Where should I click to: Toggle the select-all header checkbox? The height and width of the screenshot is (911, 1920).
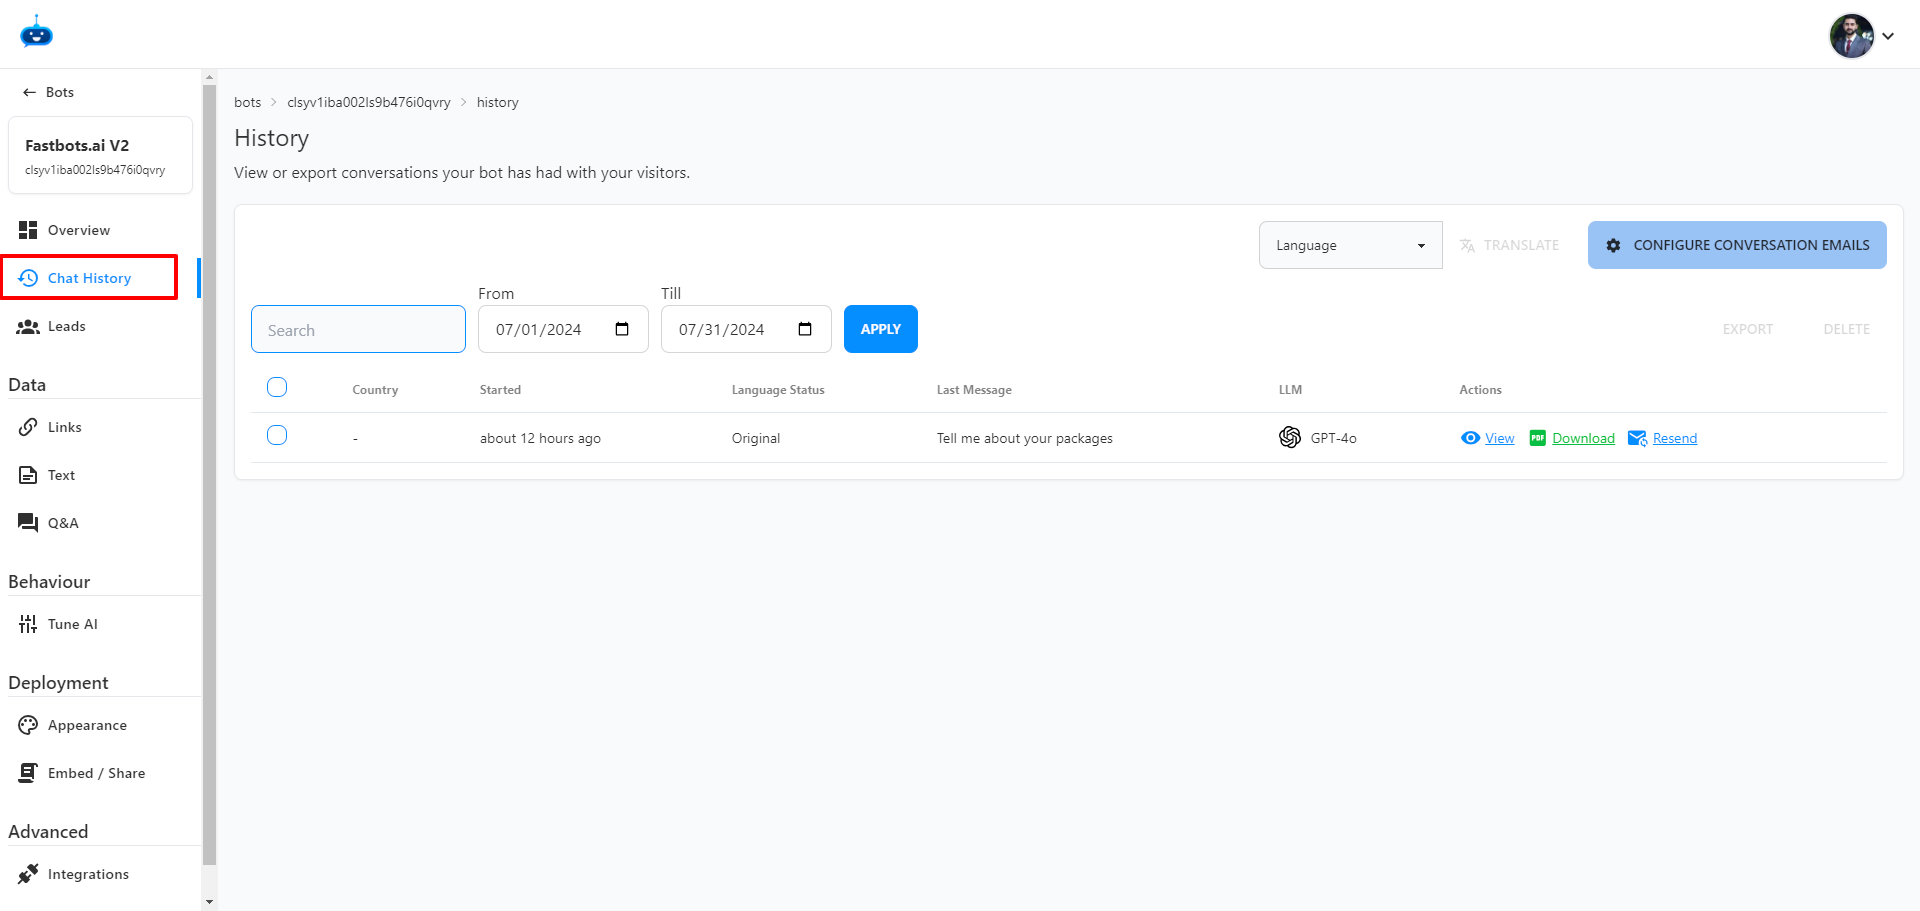pos(277,387)
